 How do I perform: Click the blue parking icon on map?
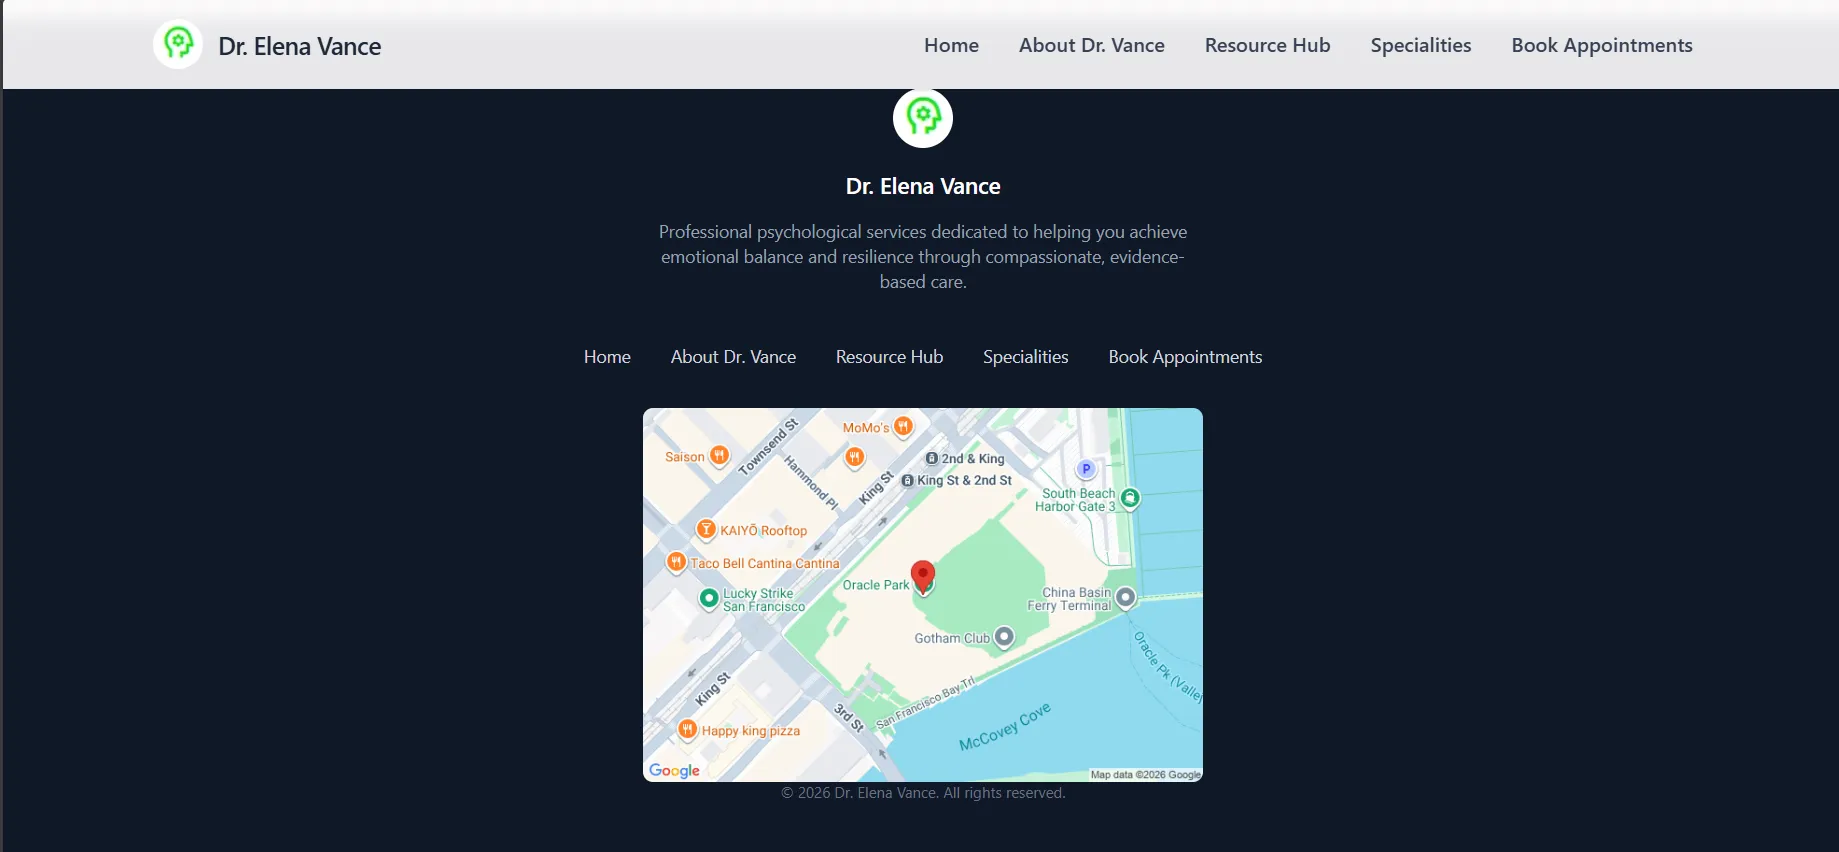1086,469
